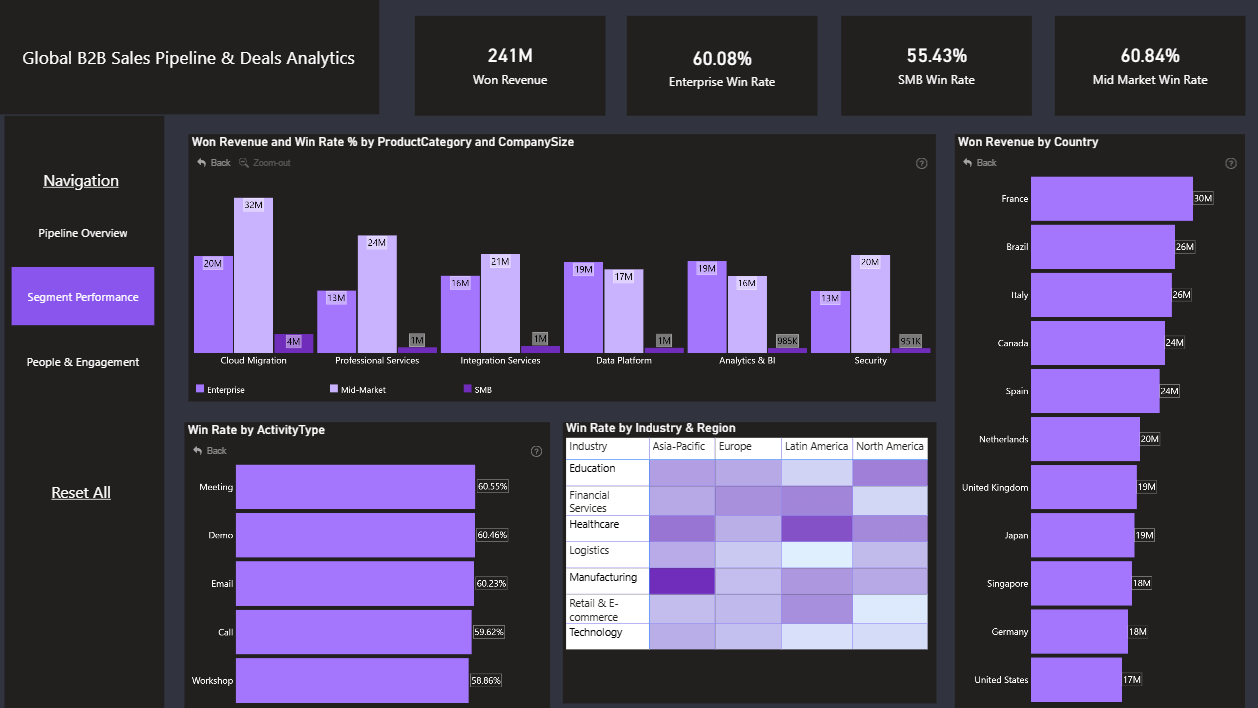1258x708 pixels.
Task: Select Manufacturing row label in matrix
Action: 608,581
